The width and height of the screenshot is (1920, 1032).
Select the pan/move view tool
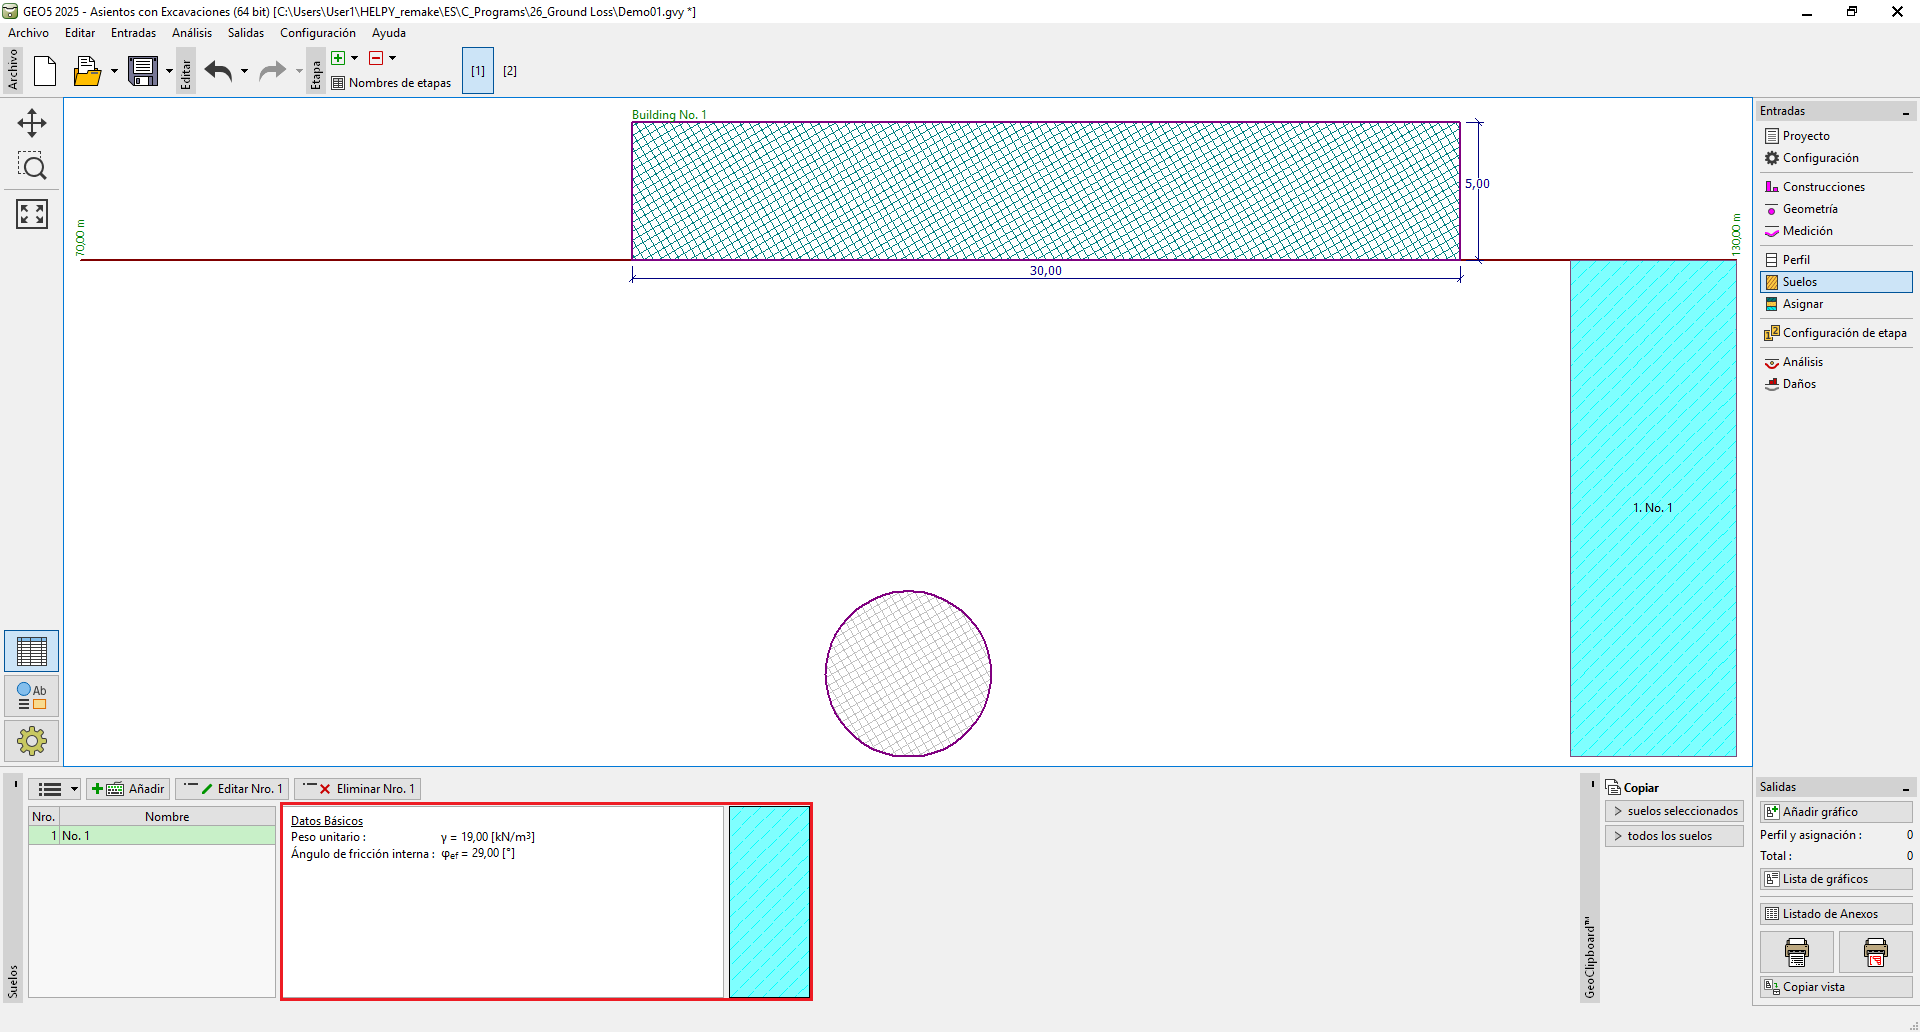click(32, 123)
